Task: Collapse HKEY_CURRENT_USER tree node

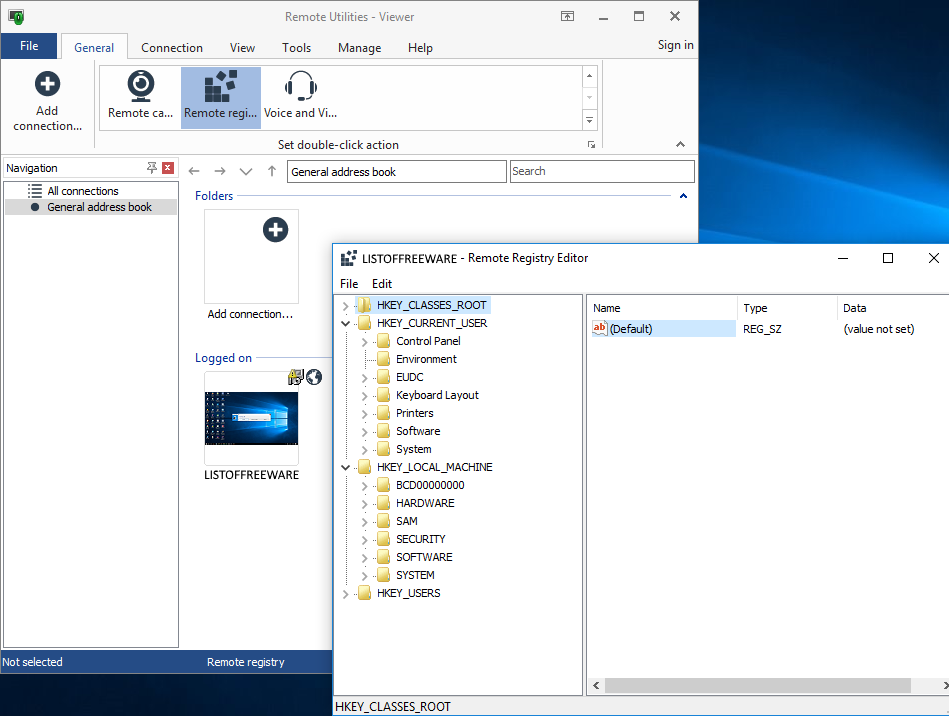Action: click(346, 324)
